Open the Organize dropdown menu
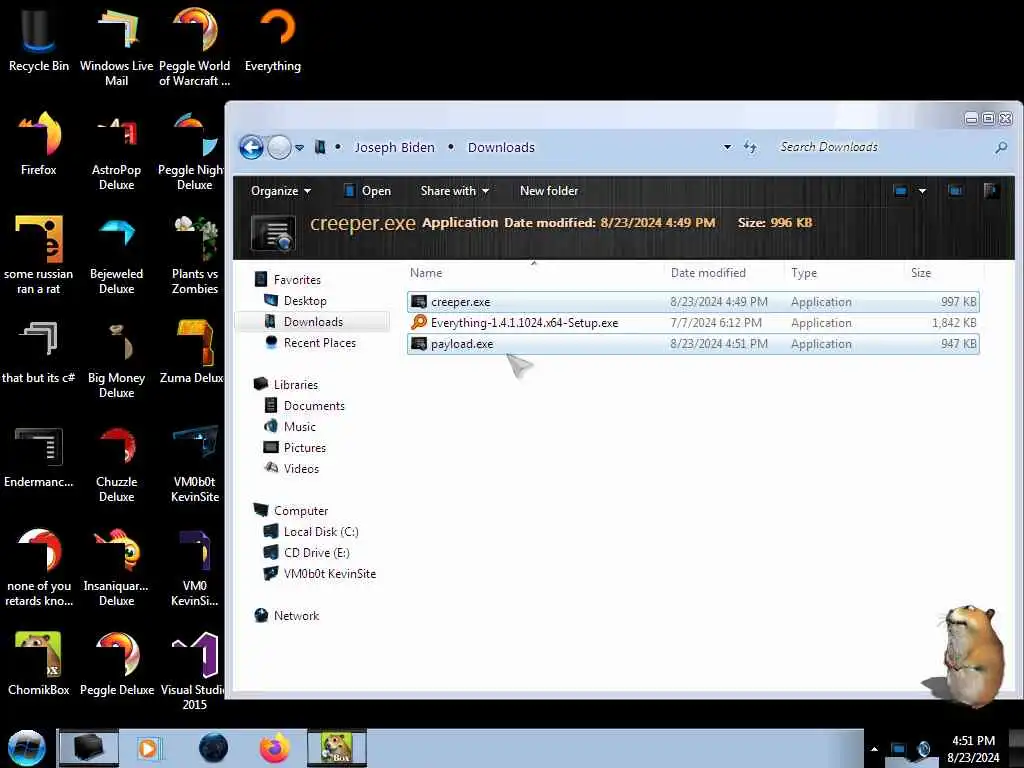 coord(281,191)
